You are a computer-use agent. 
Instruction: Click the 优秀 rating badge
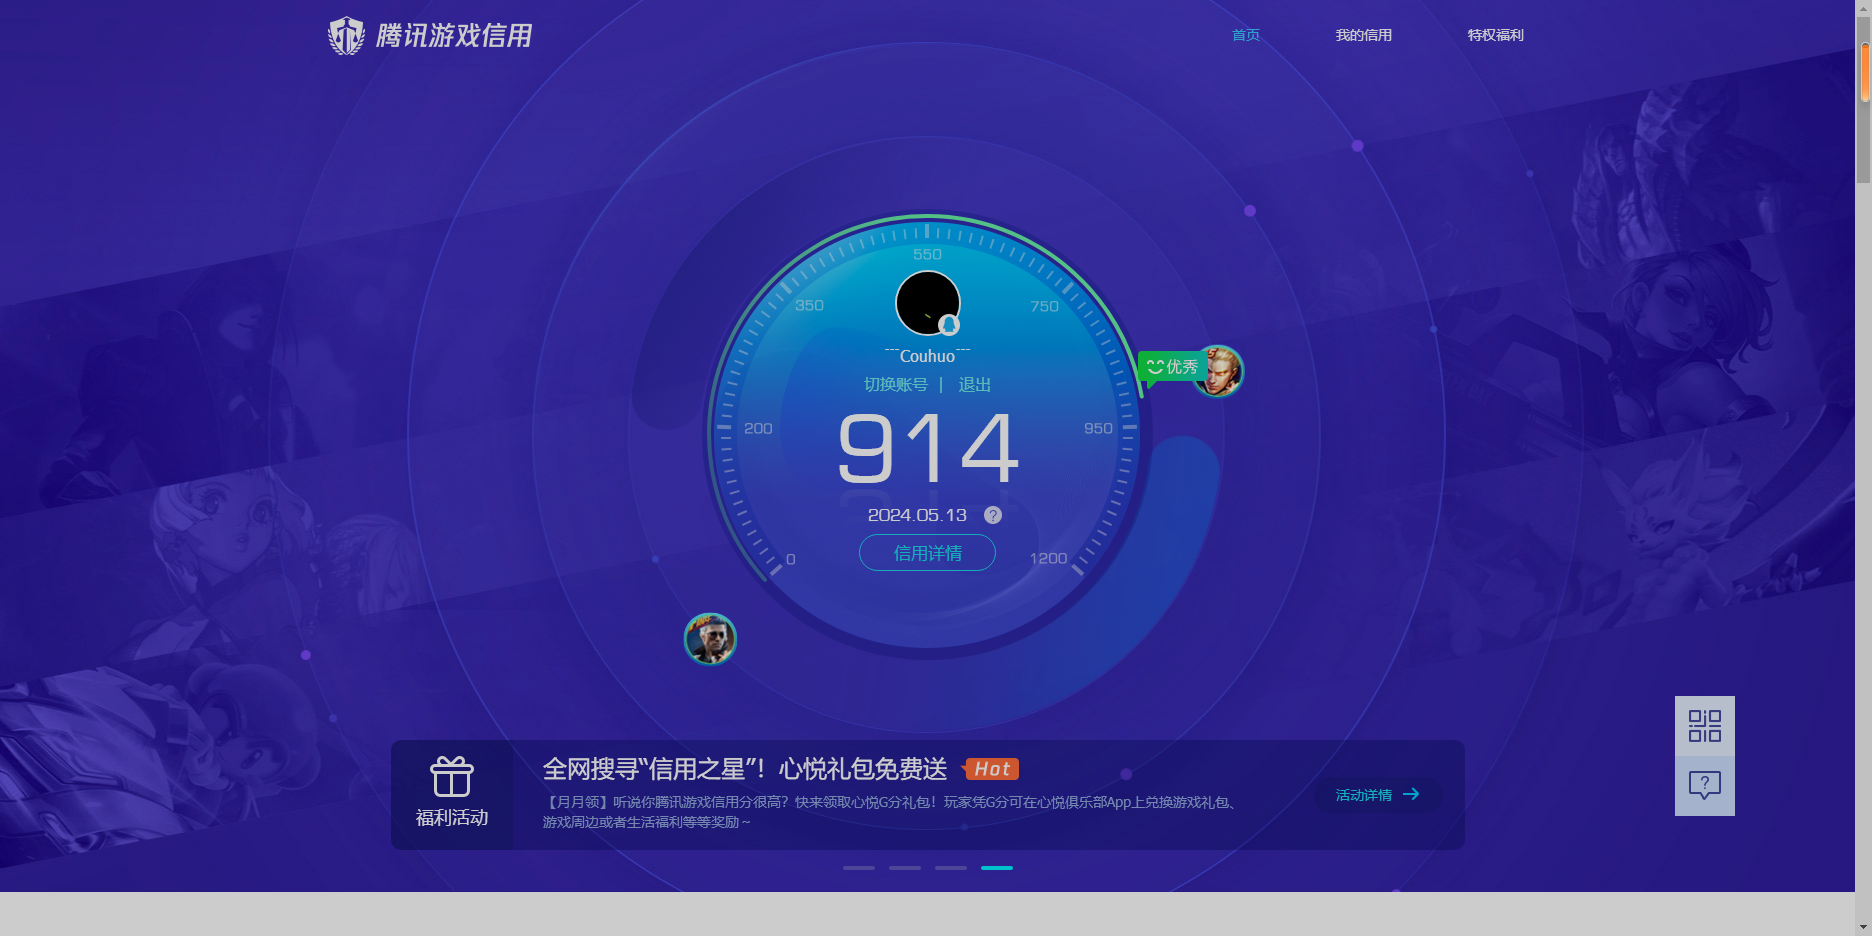[x=1172, y=367]
